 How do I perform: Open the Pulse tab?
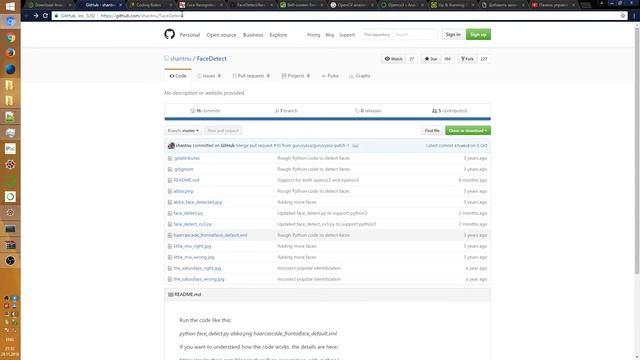click(330, 76)
